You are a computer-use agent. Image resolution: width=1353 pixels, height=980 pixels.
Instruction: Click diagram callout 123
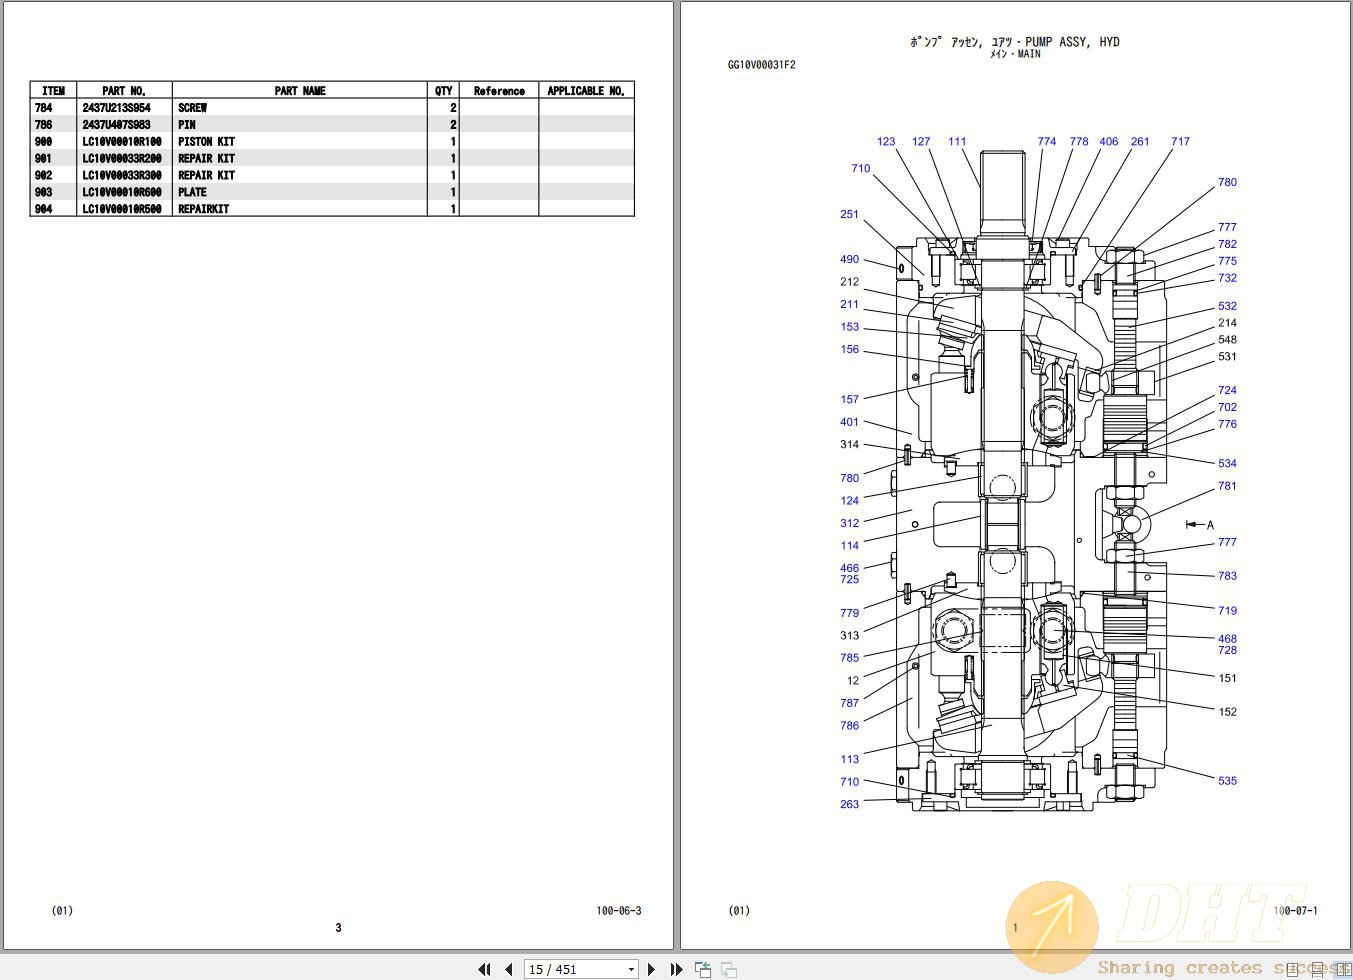(886, 142)
